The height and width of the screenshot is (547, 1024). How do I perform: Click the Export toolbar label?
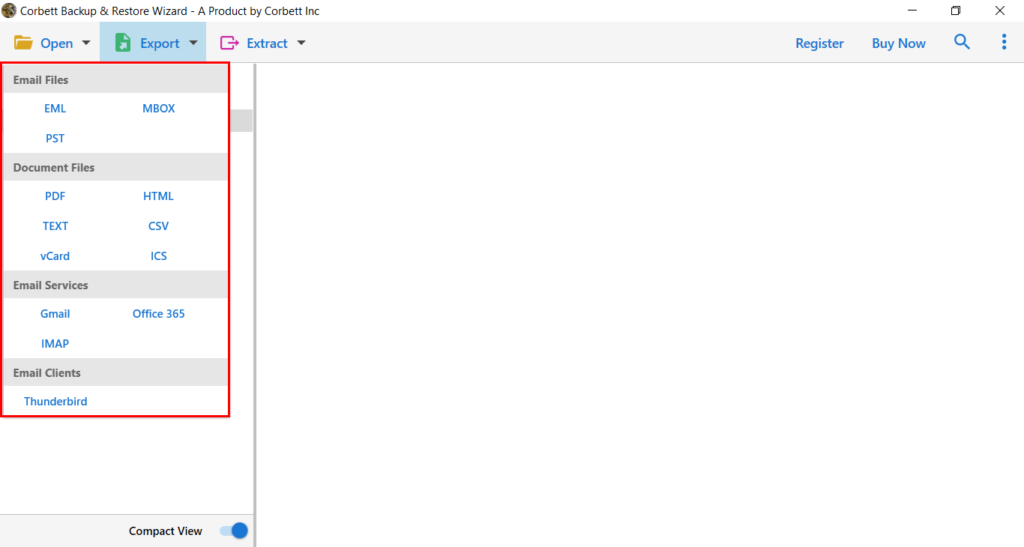click(x=159, y=43)
